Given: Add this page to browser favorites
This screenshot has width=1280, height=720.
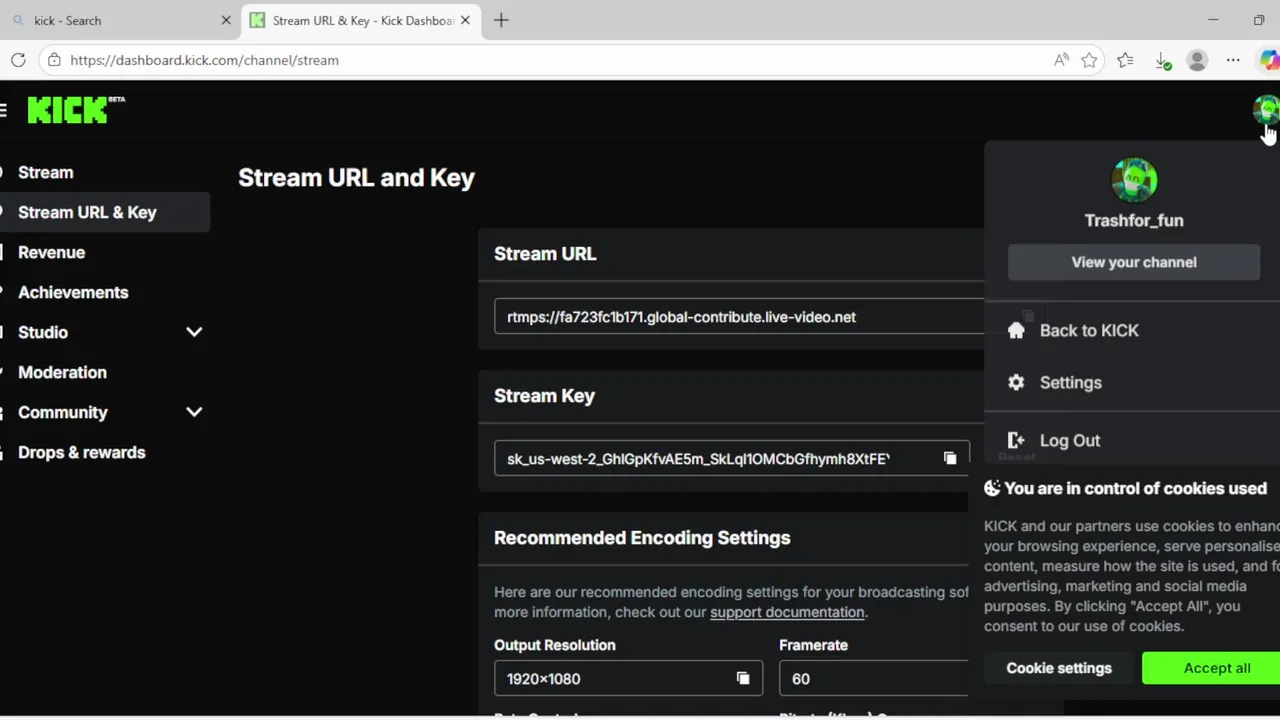Looking at the screenshot, I should pyautogui.click(x=1089, y=60).
